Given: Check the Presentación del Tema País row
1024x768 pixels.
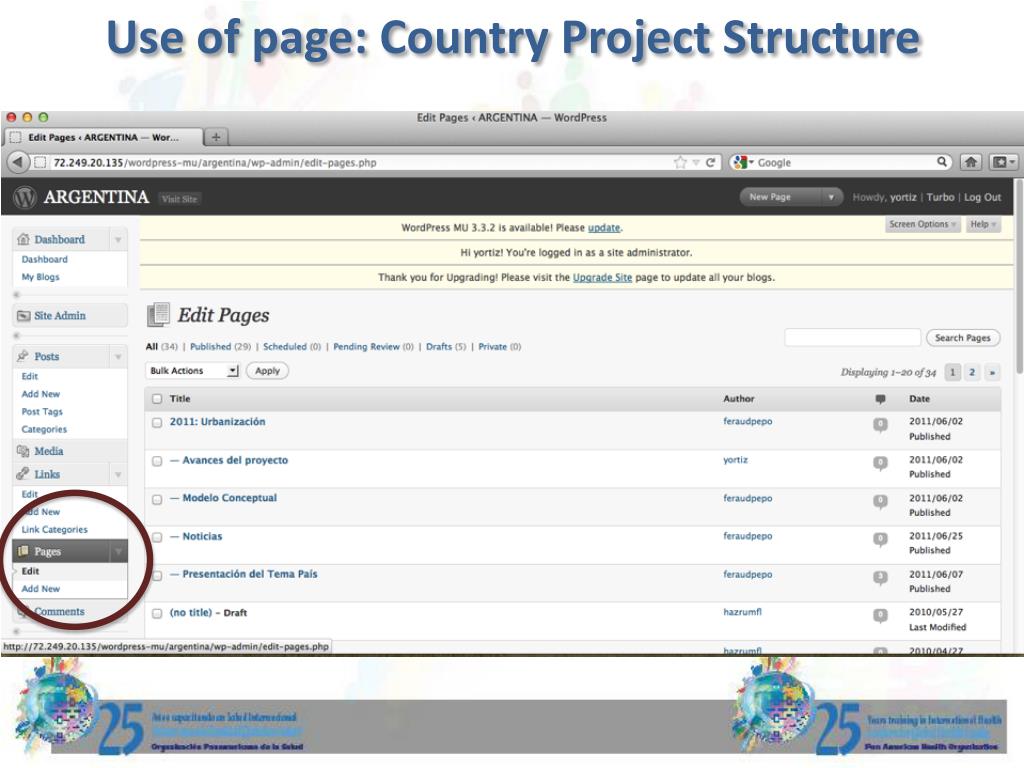Looking at the screenshot, I should pos(157,575).
